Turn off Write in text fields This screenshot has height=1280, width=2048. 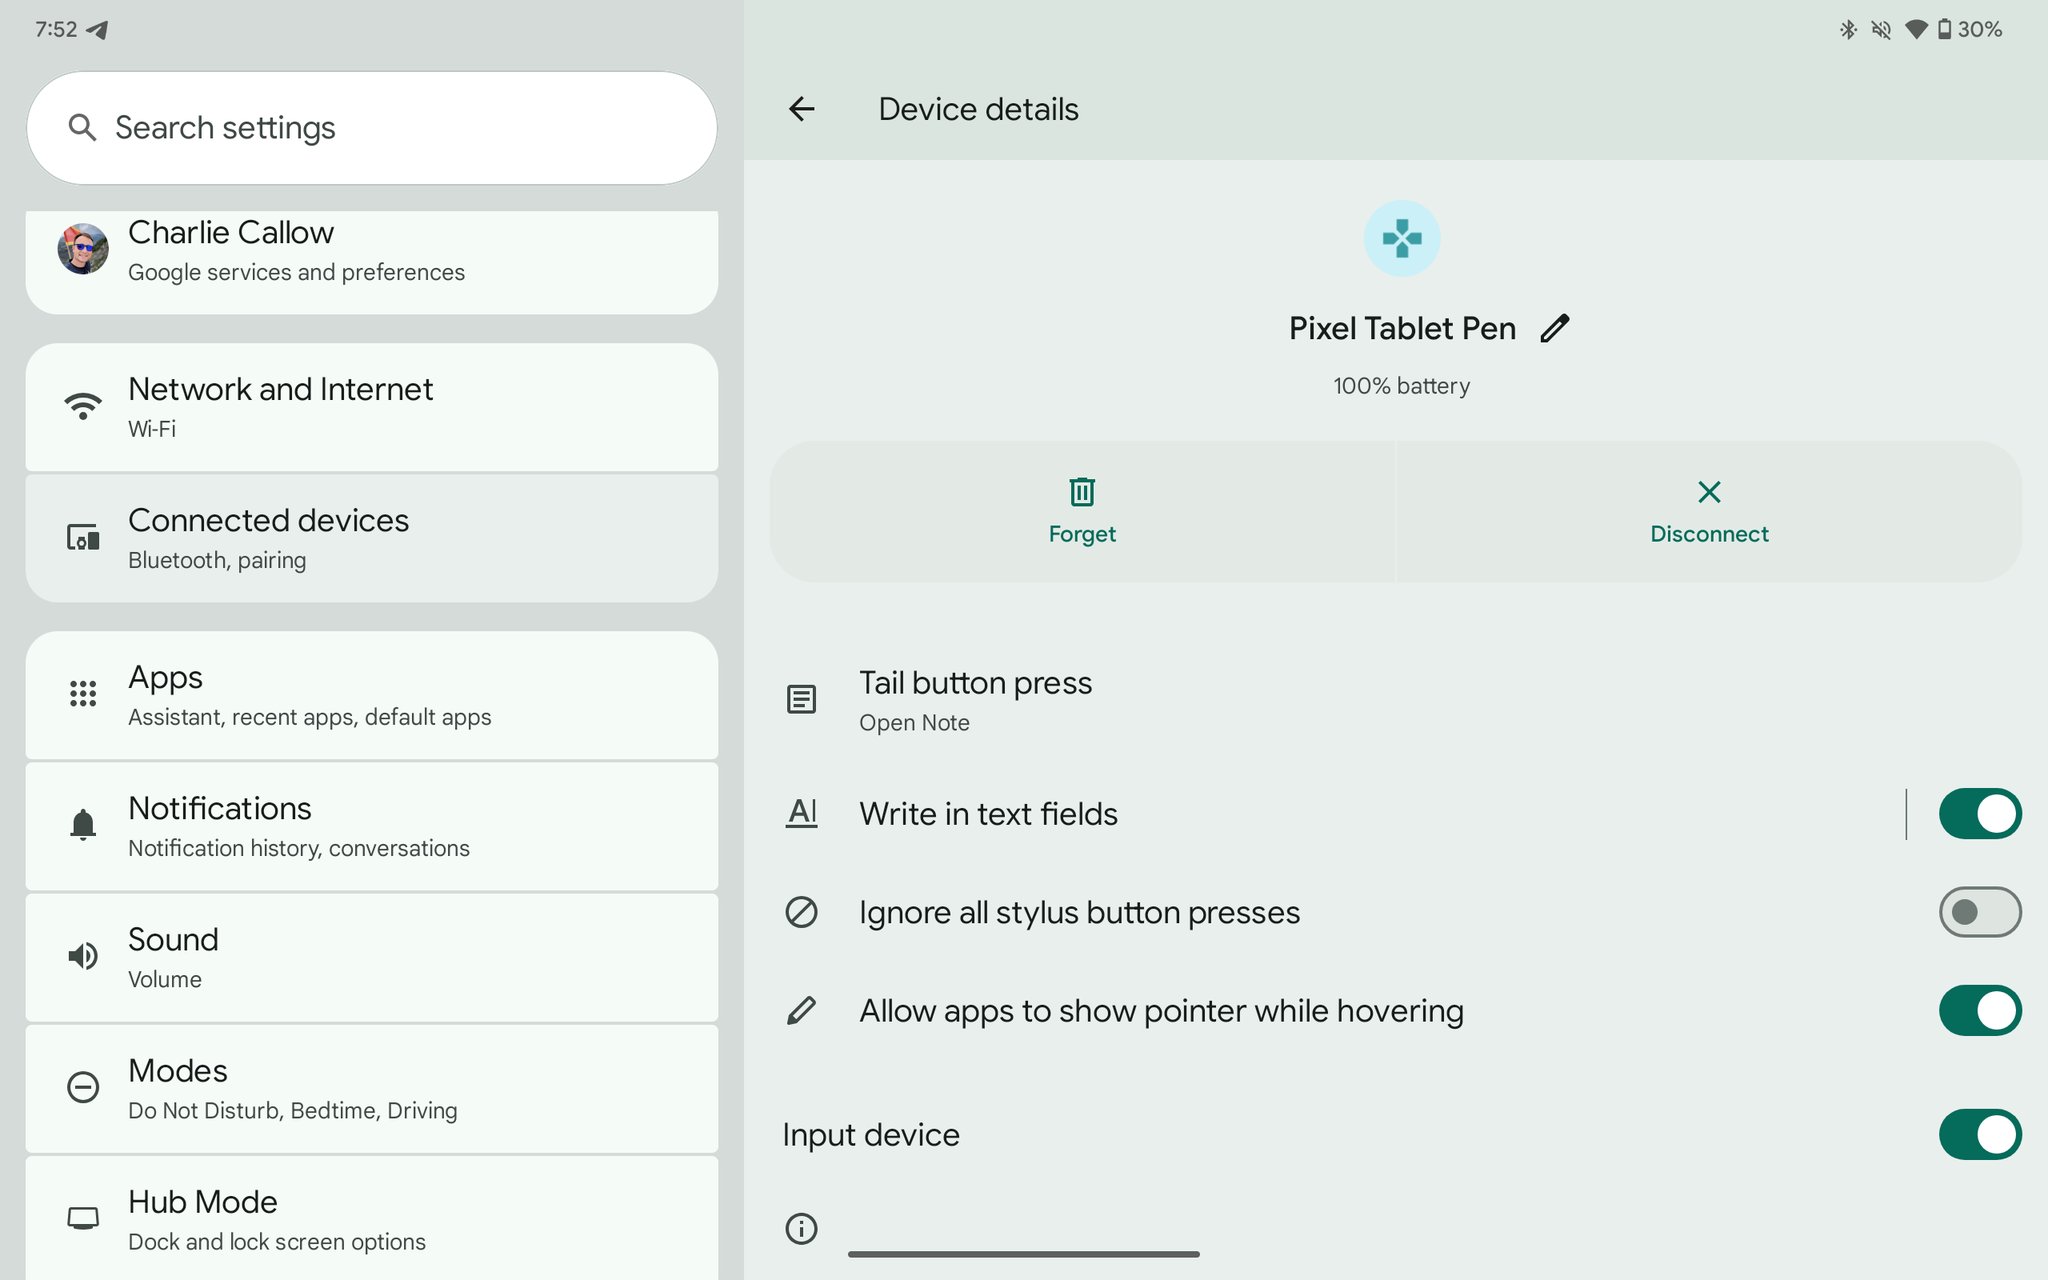(1979, 814)
